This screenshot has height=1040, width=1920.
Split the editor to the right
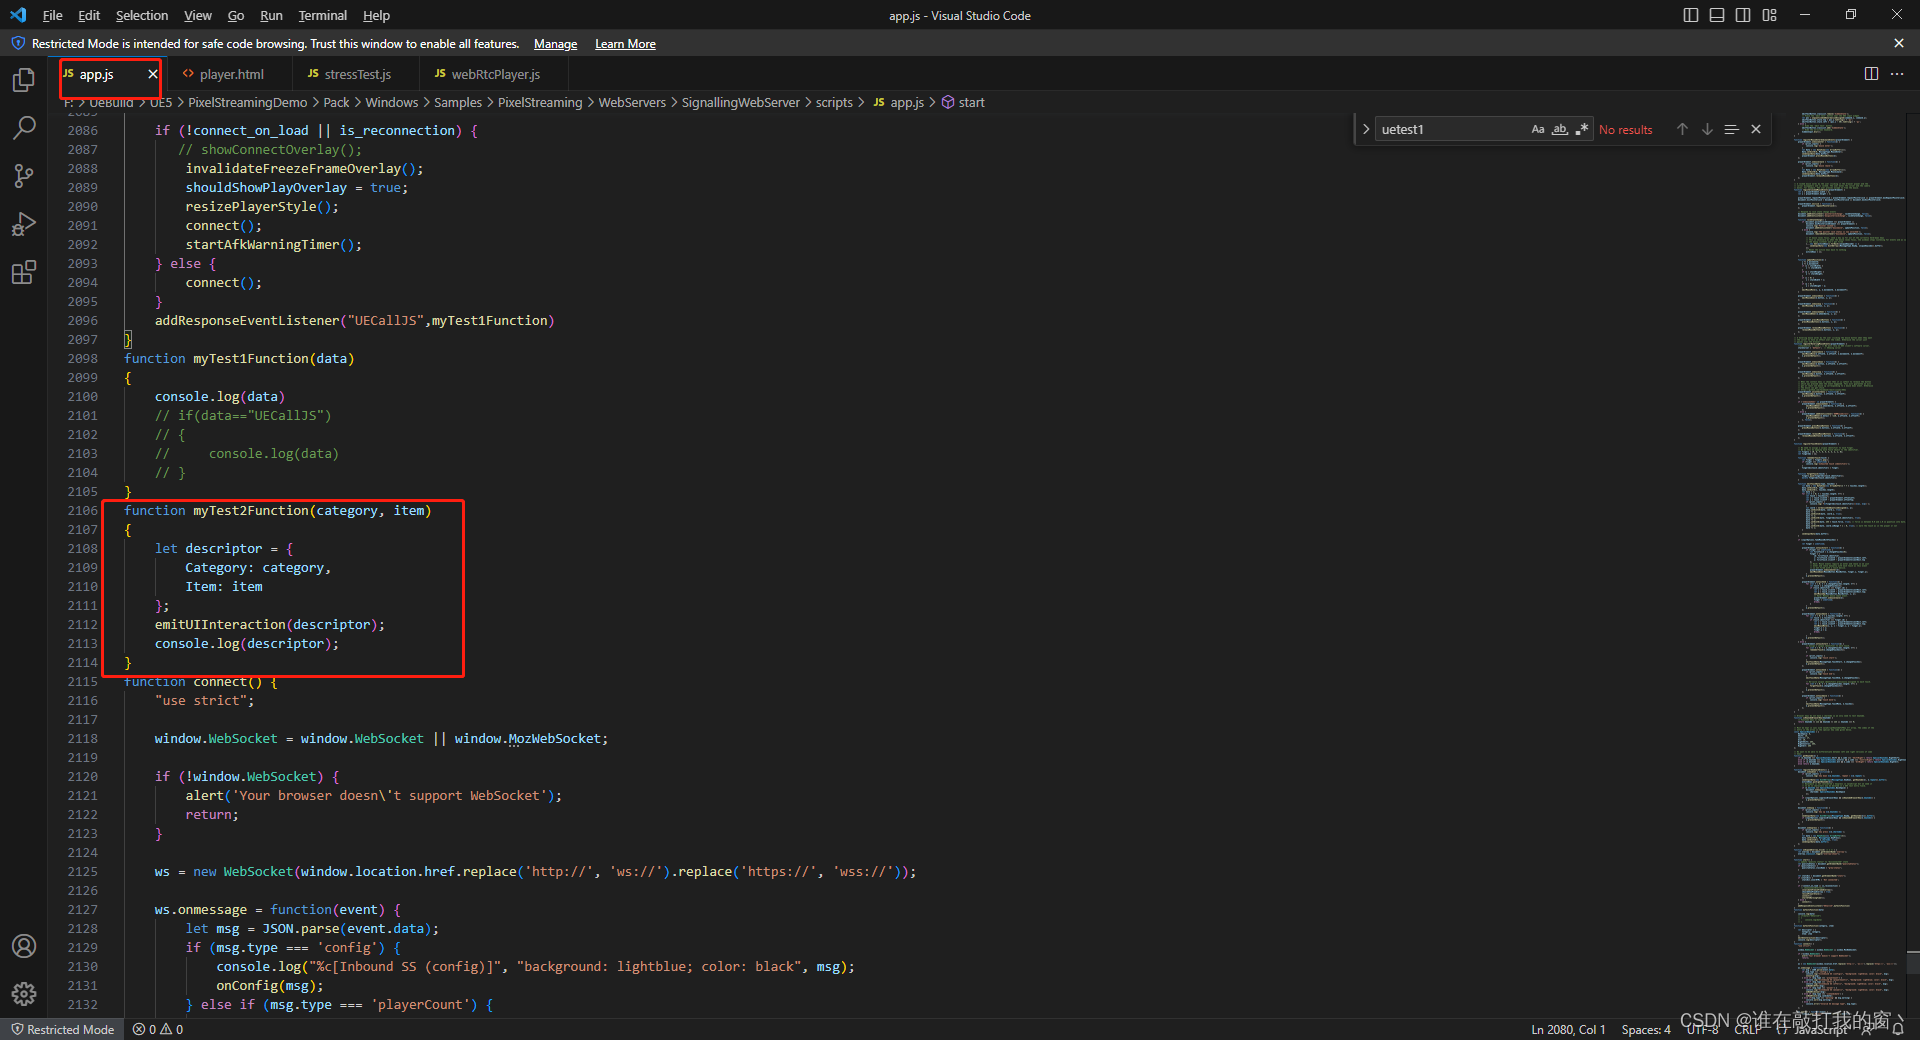(x=1871, y=74)
